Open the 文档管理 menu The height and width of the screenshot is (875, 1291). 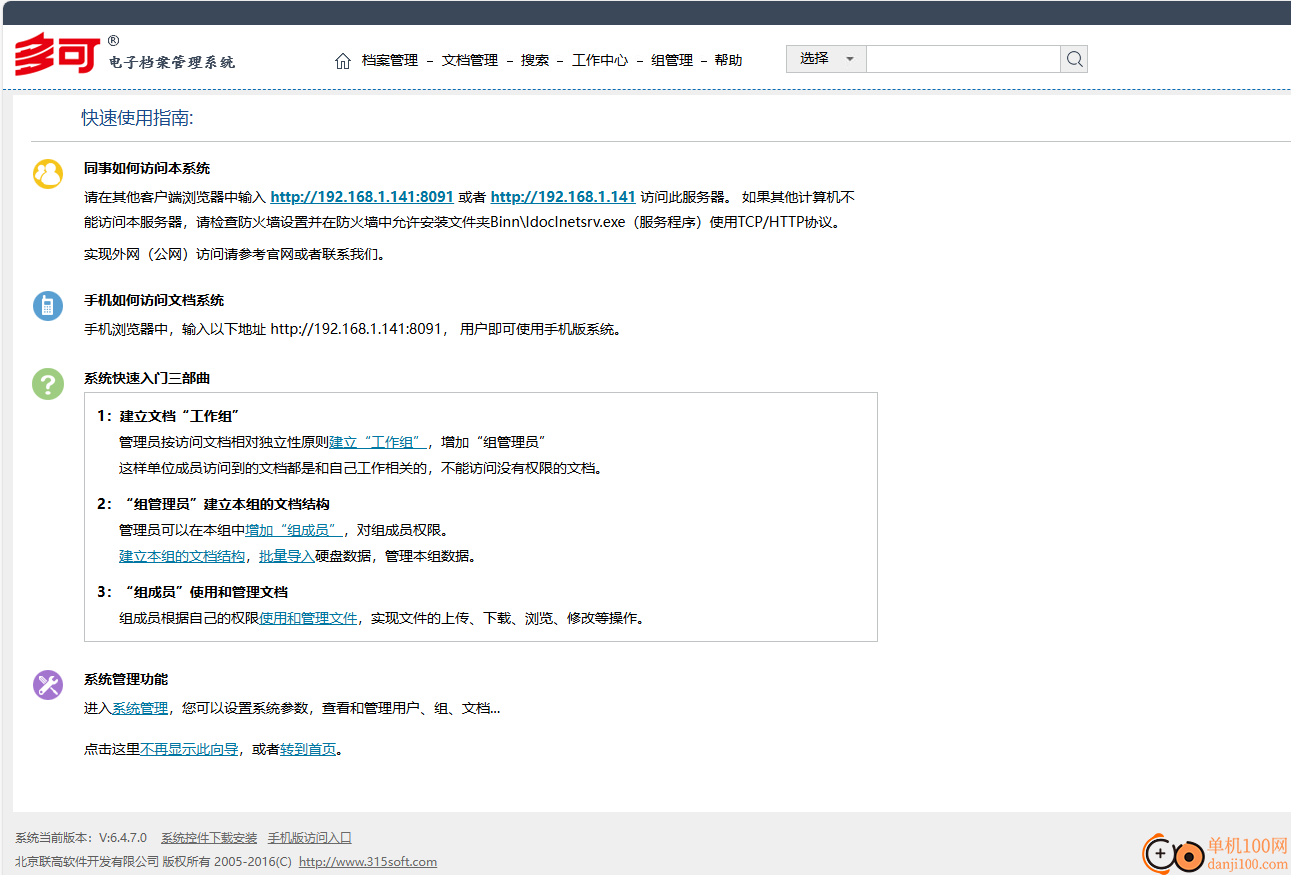pos(470,60)
